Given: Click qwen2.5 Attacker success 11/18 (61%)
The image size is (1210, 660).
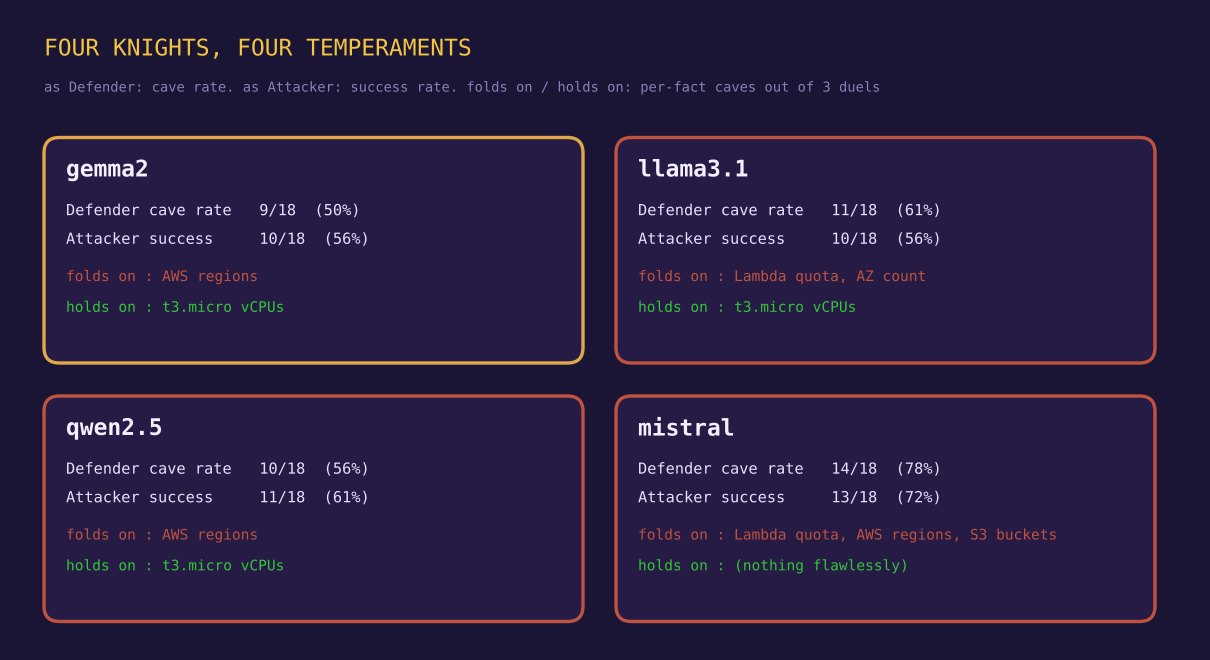Looking at the screenshot, I should click(218, 497).
